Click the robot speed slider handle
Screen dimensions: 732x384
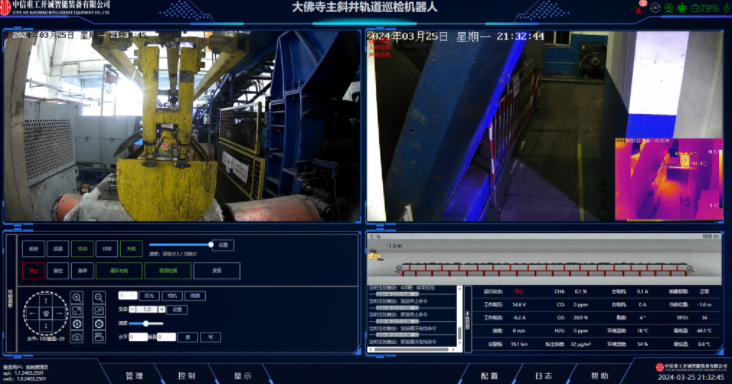pos(211,244)
